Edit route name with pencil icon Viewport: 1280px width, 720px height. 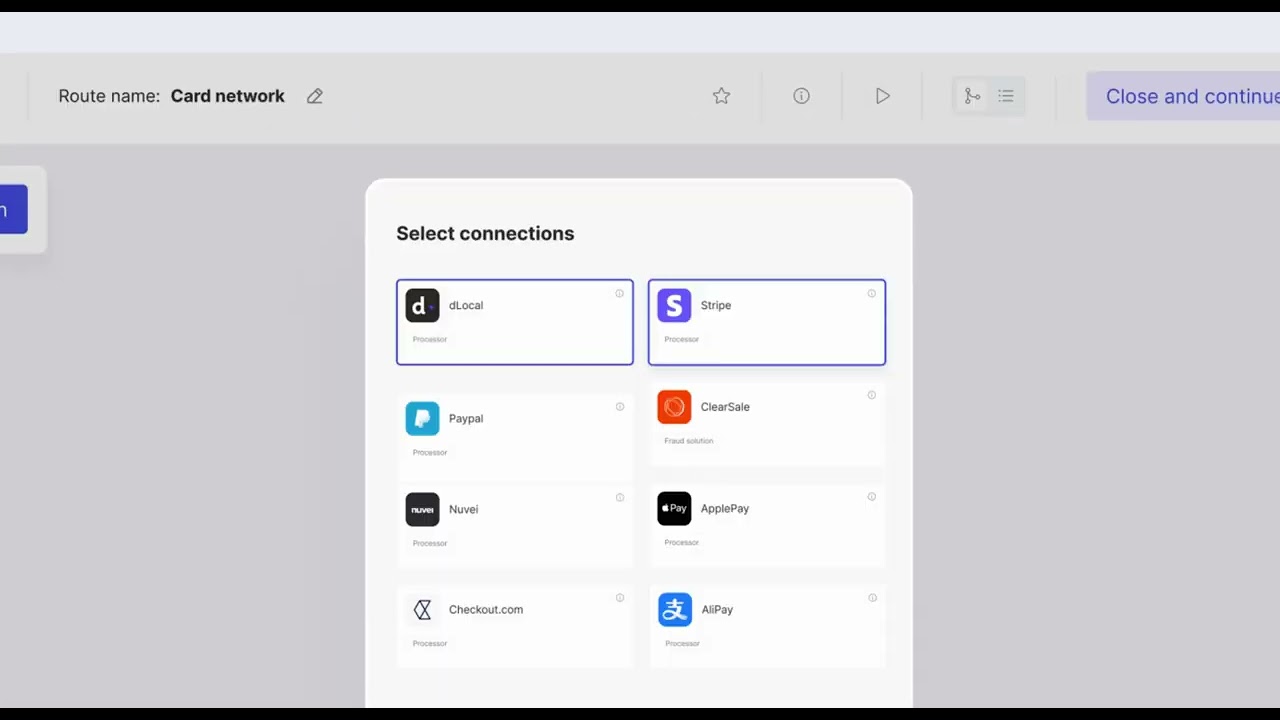[315, 96]
